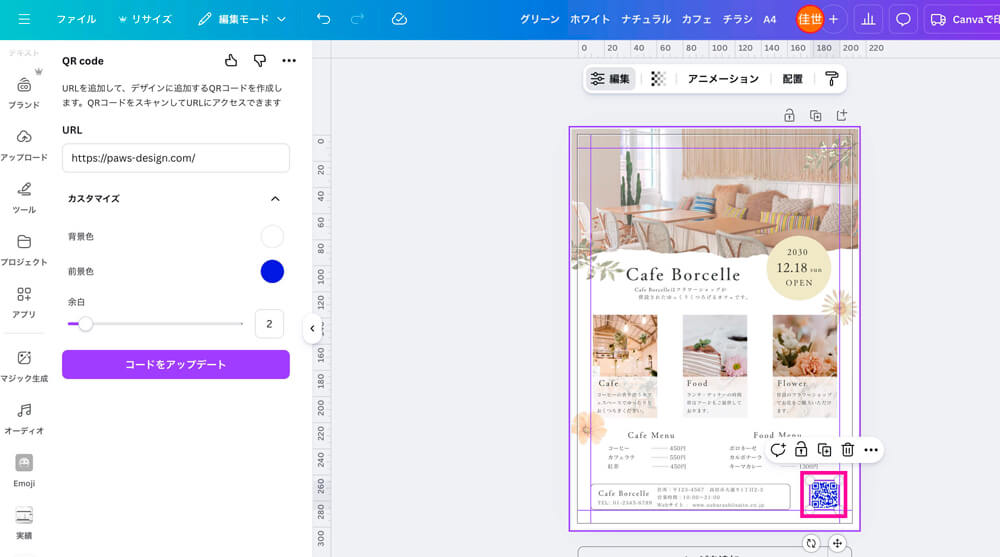Open マジック生成 in the sidebar

coord(24,365)
